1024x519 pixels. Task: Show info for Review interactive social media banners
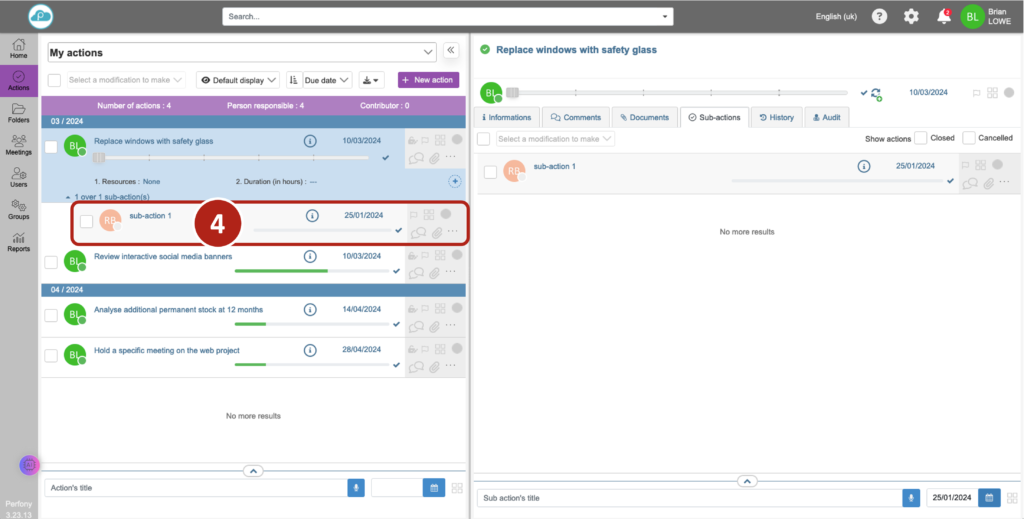coord(311,256)
